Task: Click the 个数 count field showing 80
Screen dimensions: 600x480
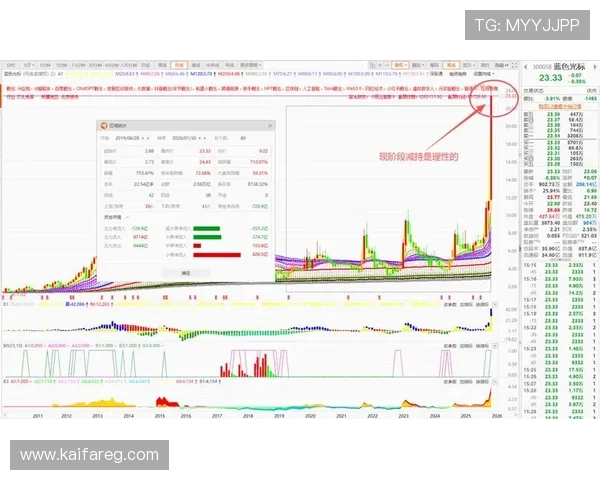Action: click(243, 139)
